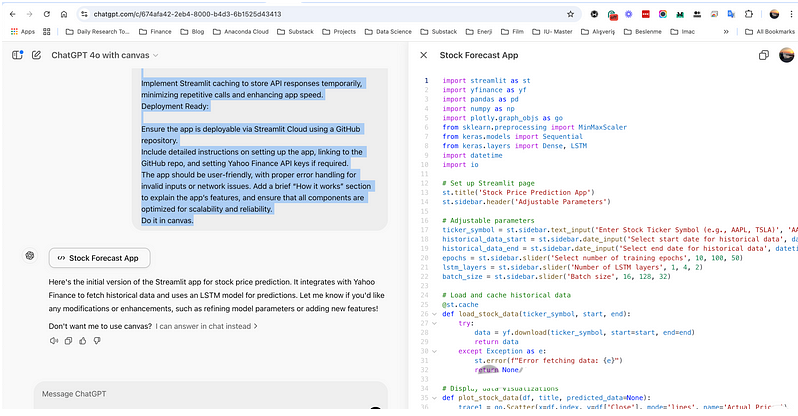
Task: Open the All Bookmarks folder
Action: pos(770,32)
